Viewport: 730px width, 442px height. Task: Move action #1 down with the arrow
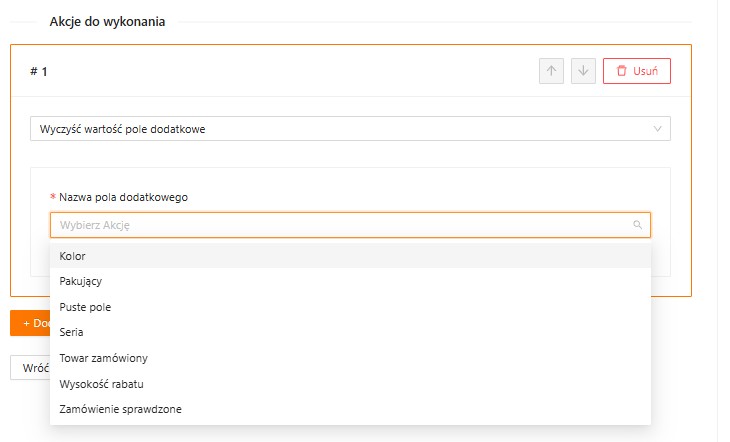[x=584, y=71]
